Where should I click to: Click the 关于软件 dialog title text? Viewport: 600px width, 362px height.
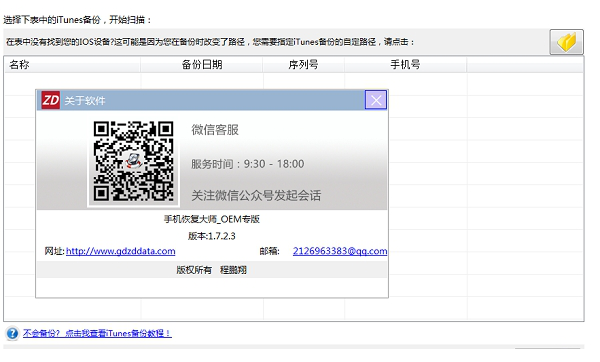pos(85,101)
